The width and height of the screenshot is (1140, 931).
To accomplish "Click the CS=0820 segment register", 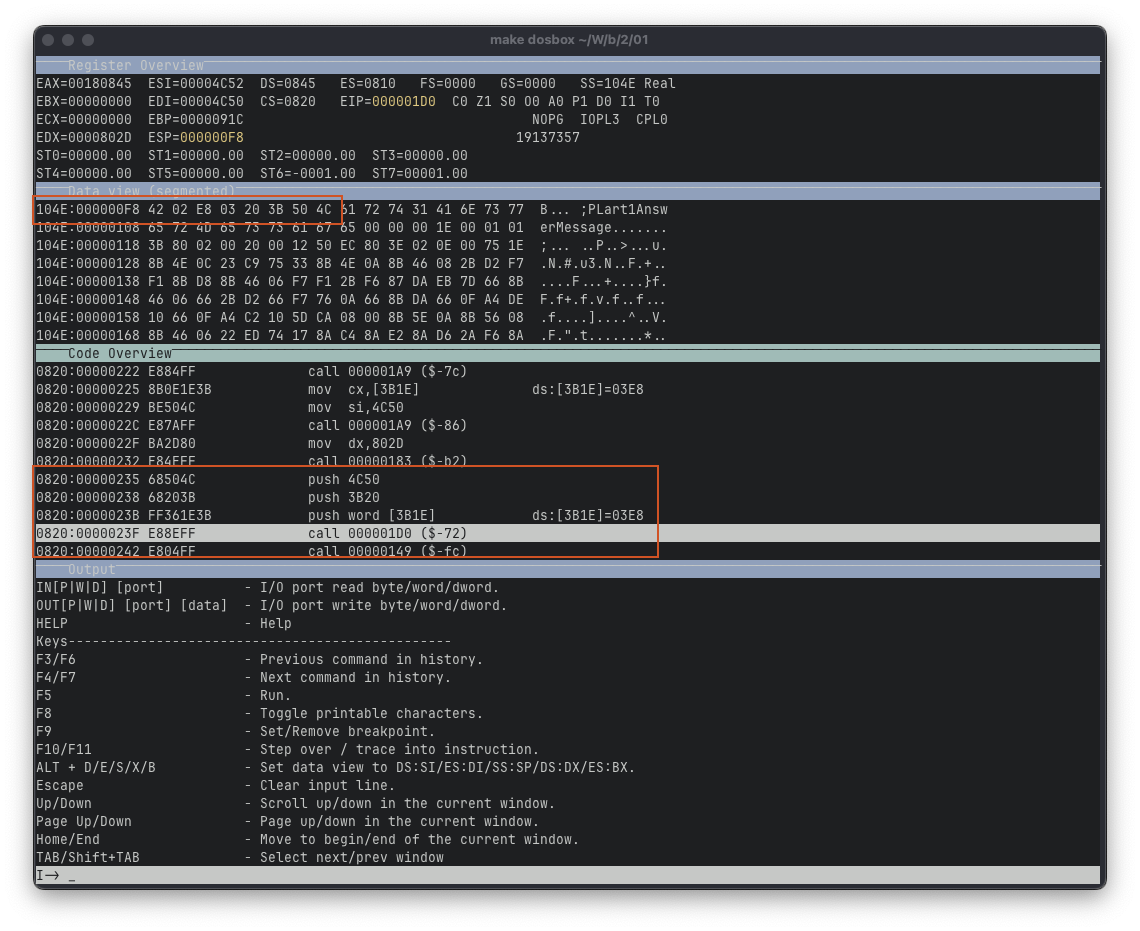I will pyautogui.click(x=288, y=102).
